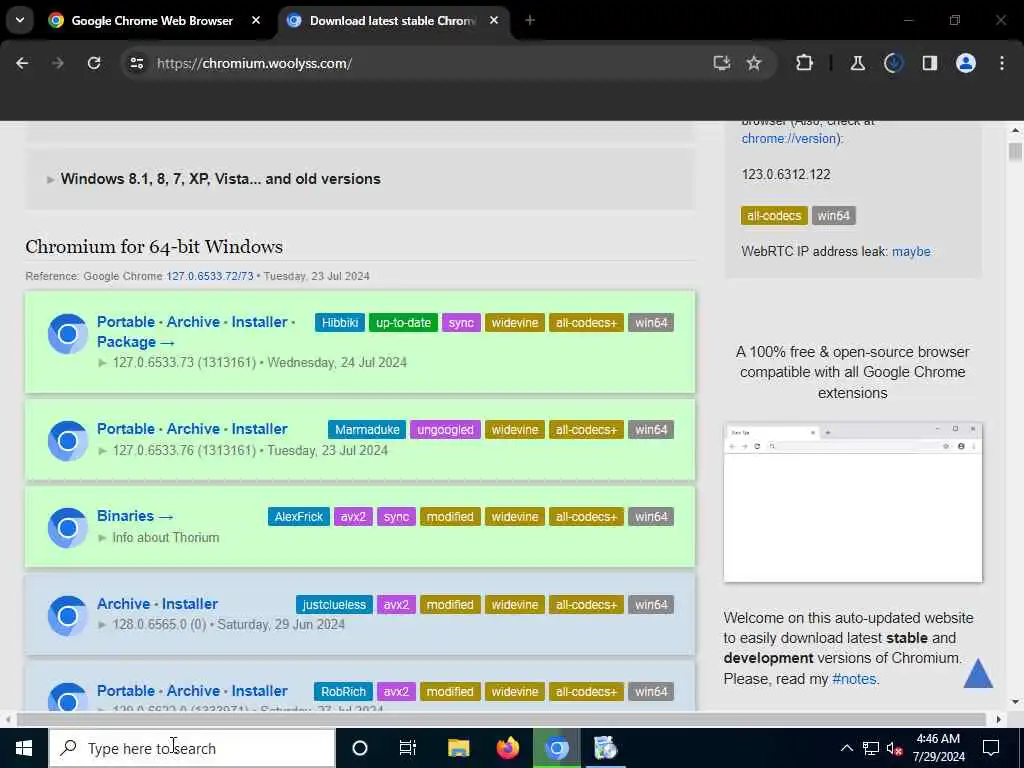Close the Download latest stable Chromium tab
Viewport: 1024px width, 768px height.
pos(494,20)
